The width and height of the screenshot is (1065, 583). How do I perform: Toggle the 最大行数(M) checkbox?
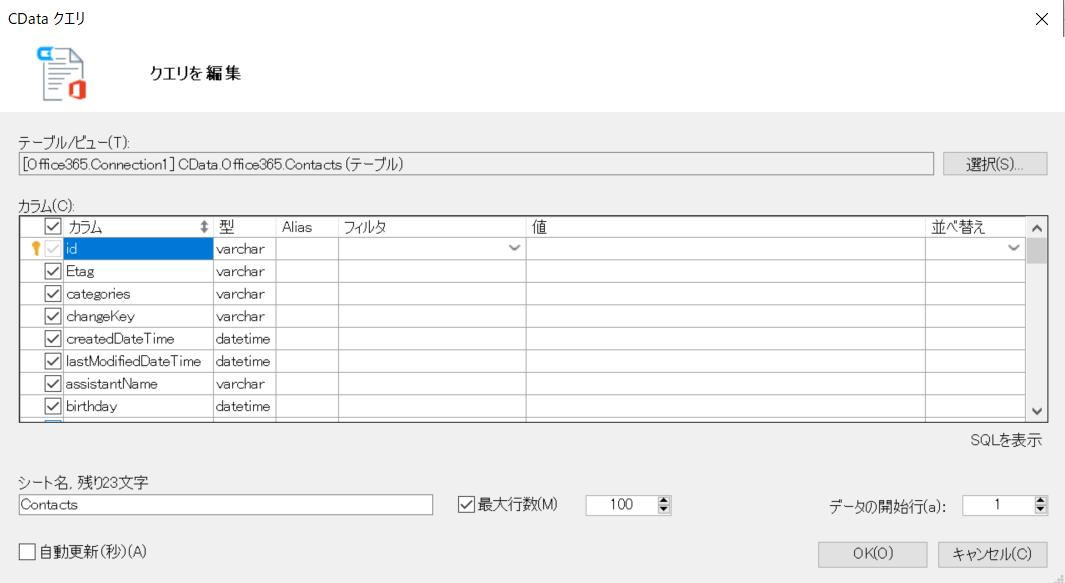466,504
